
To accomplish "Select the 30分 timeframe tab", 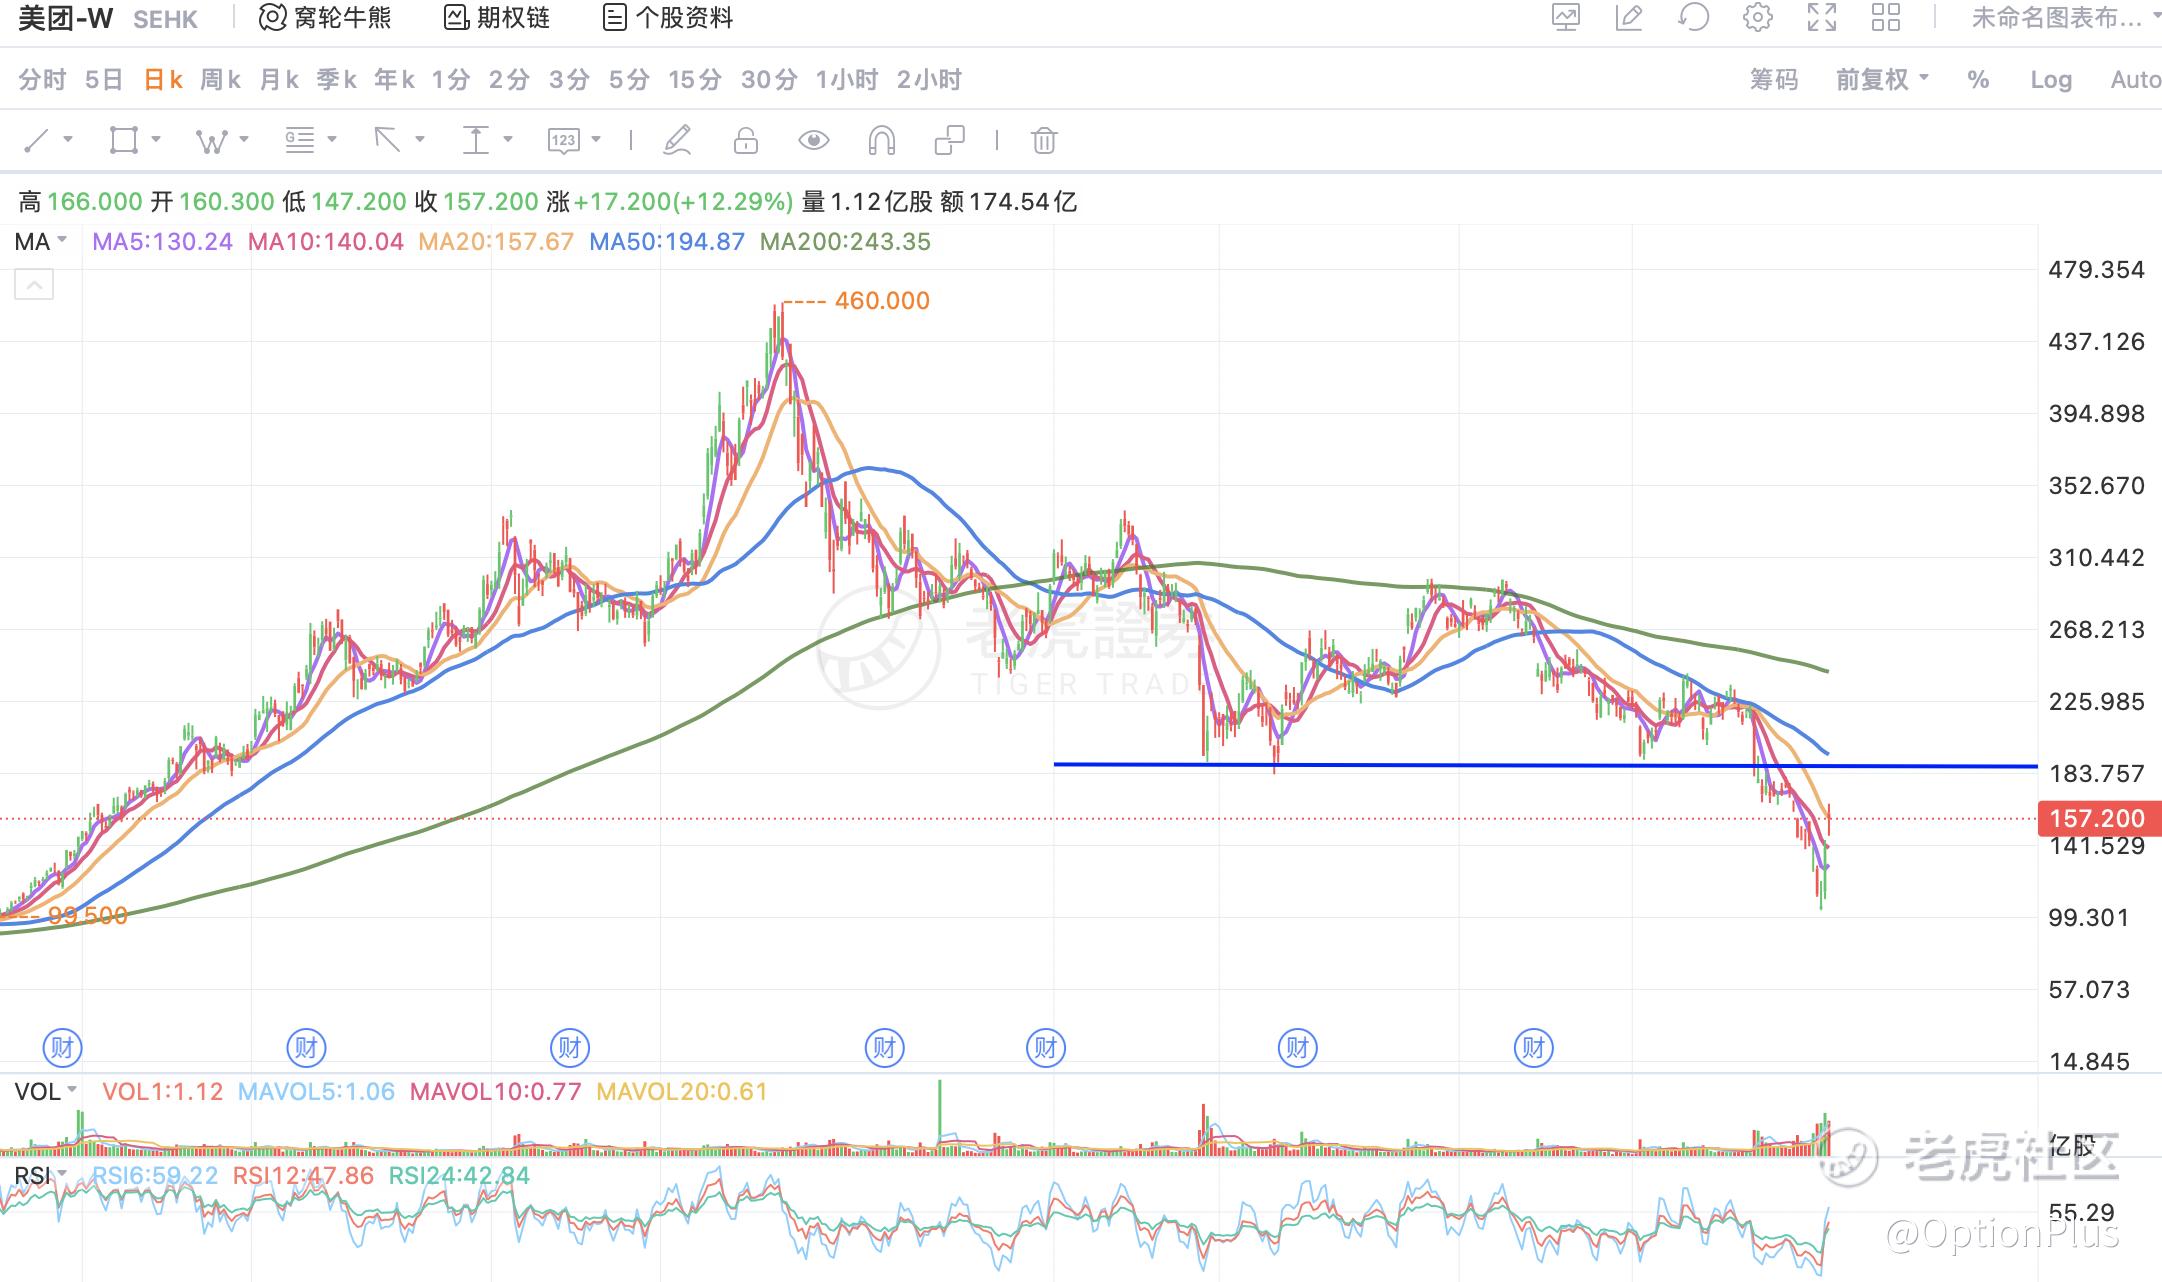I will pos(769,80).
